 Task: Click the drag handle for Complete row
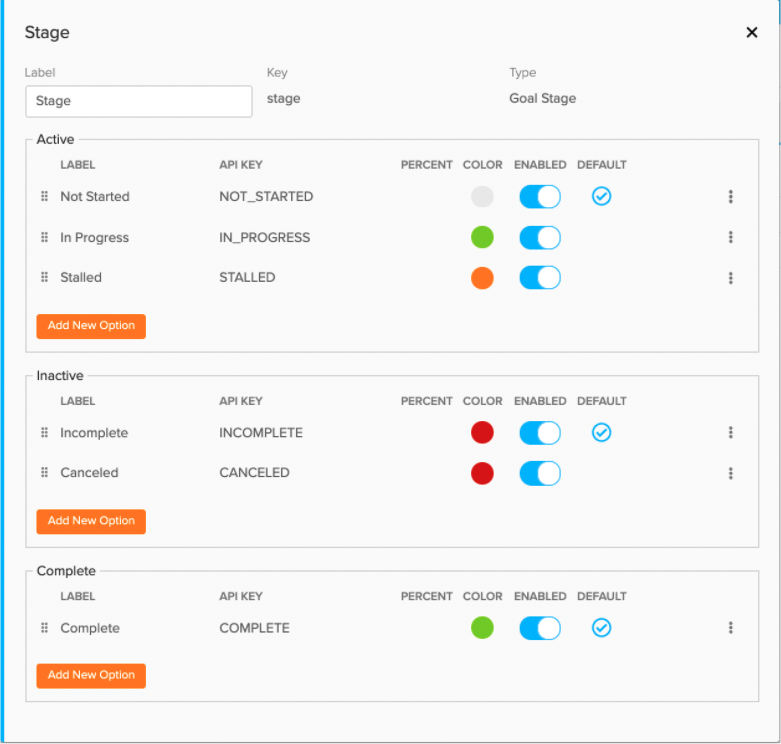[x=44, y=627]
